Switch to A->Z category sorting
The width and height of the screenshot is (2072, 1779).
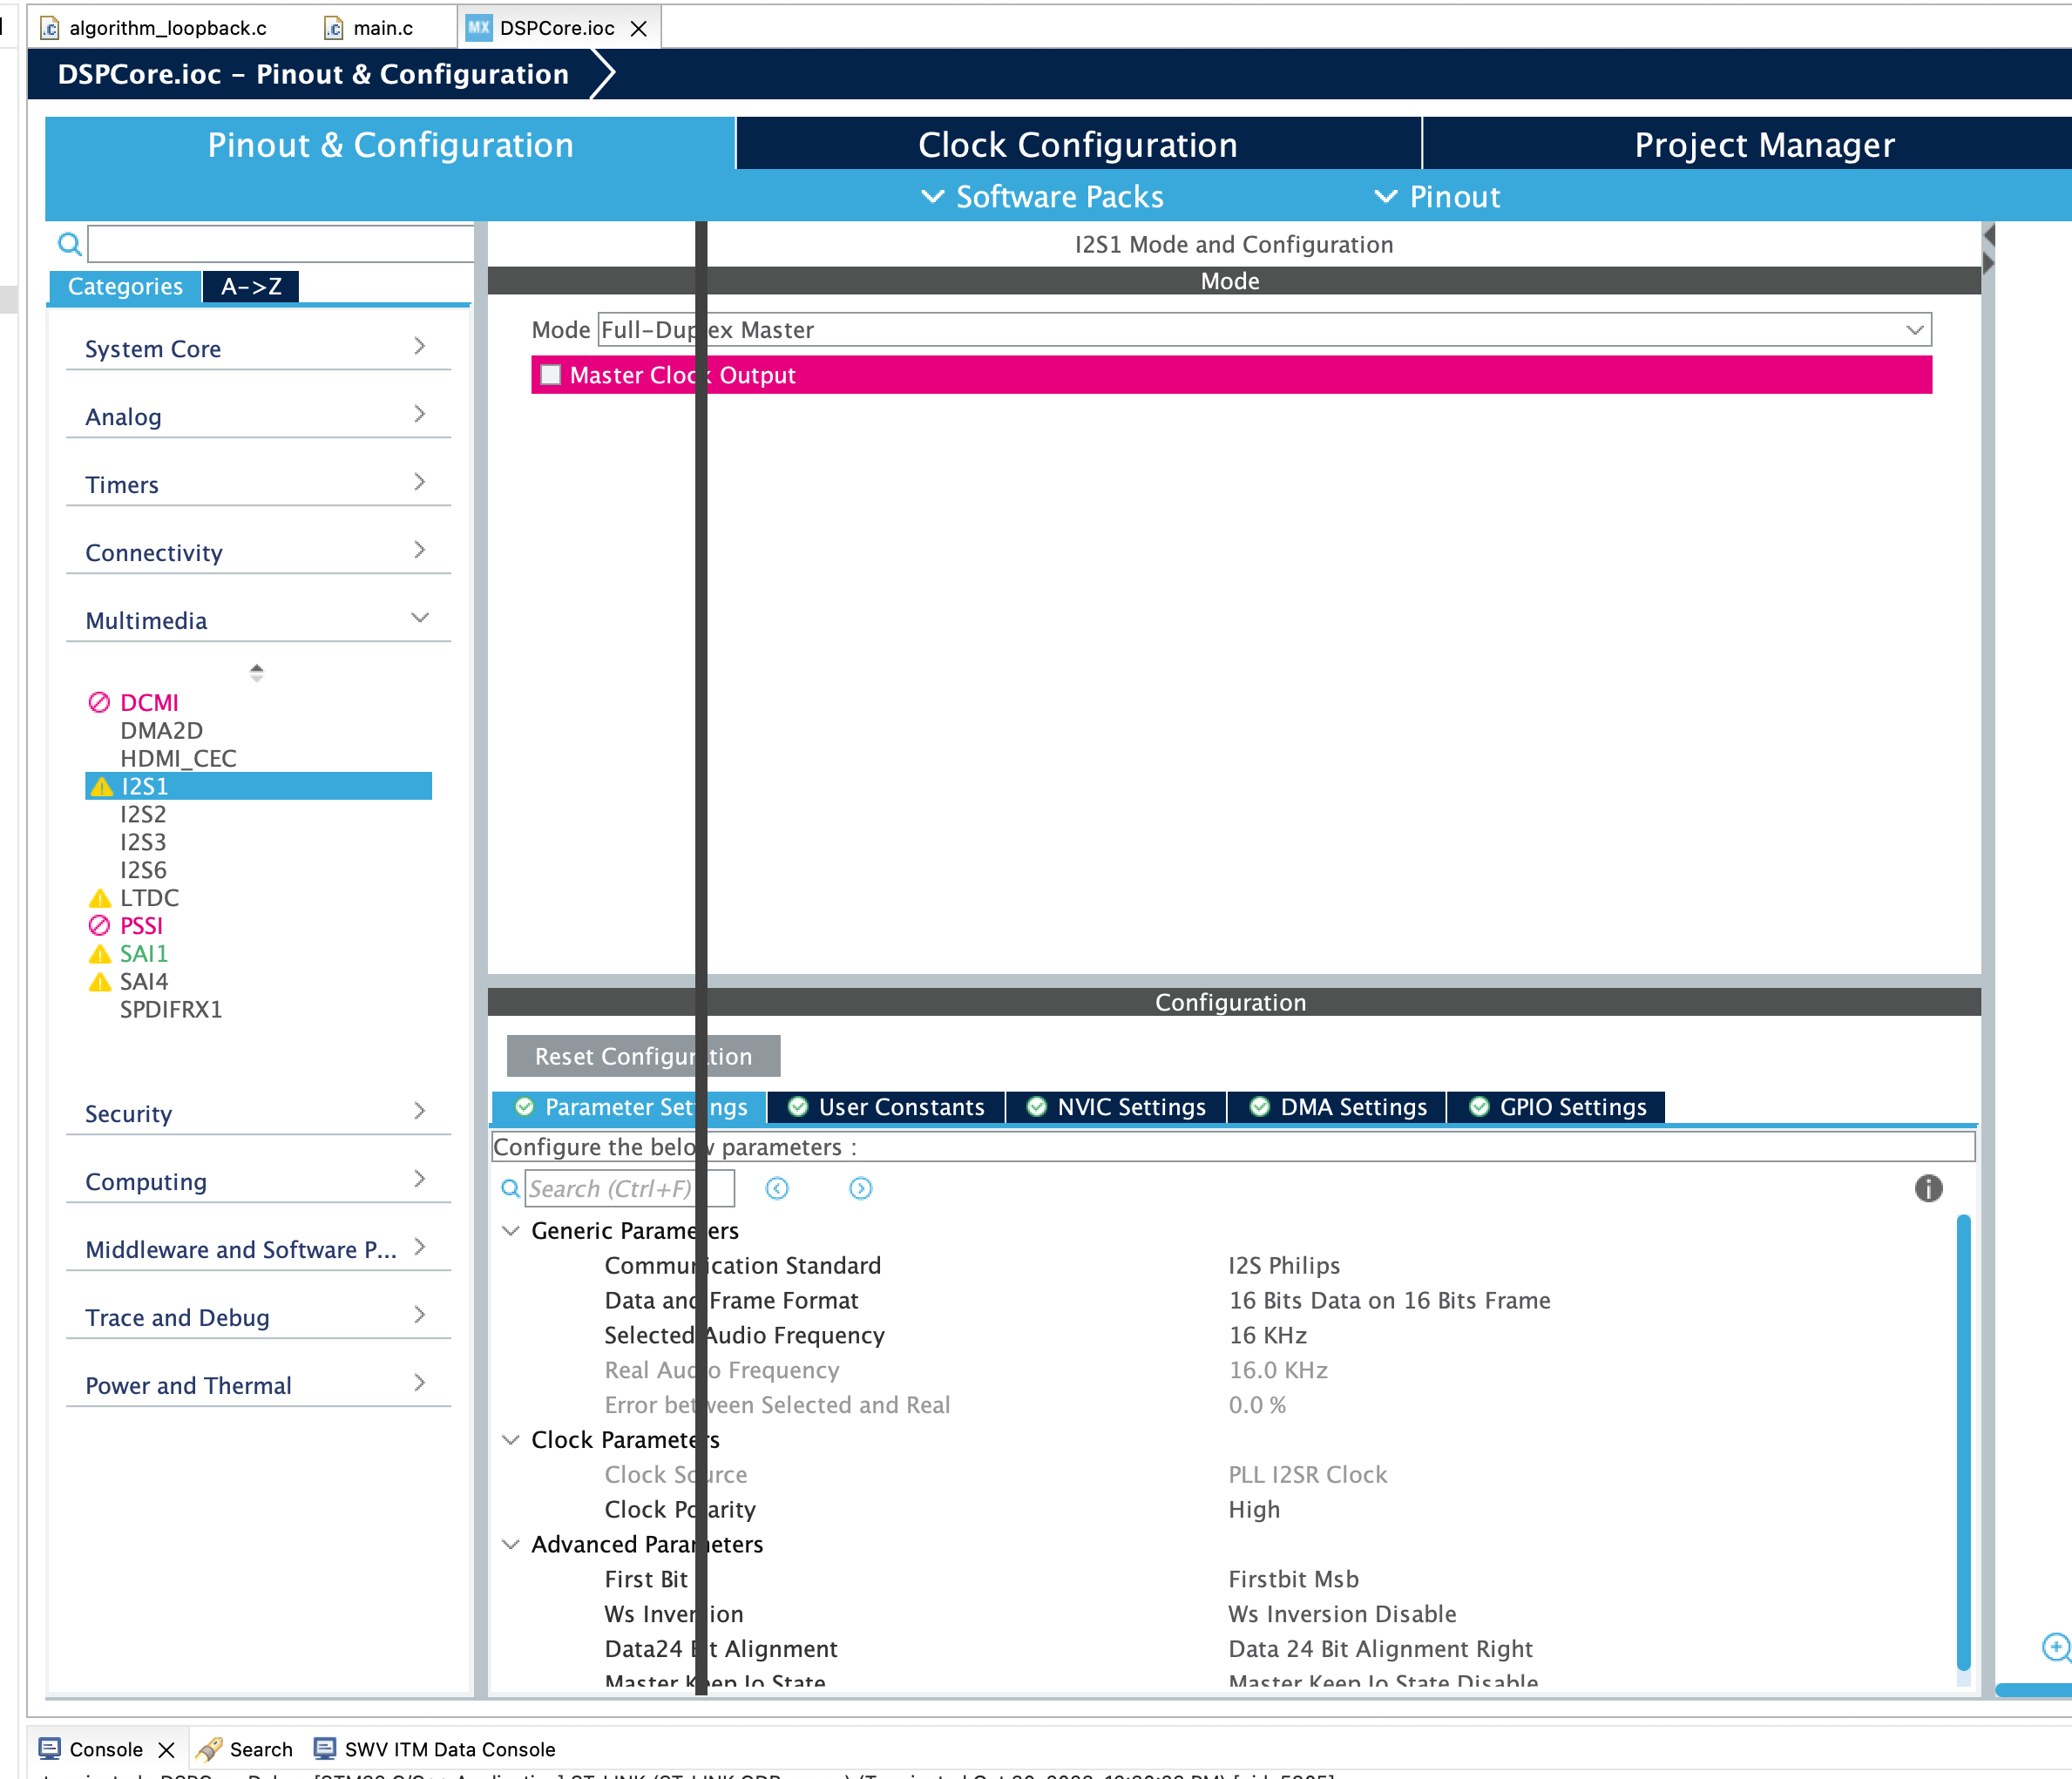[251, 286]
